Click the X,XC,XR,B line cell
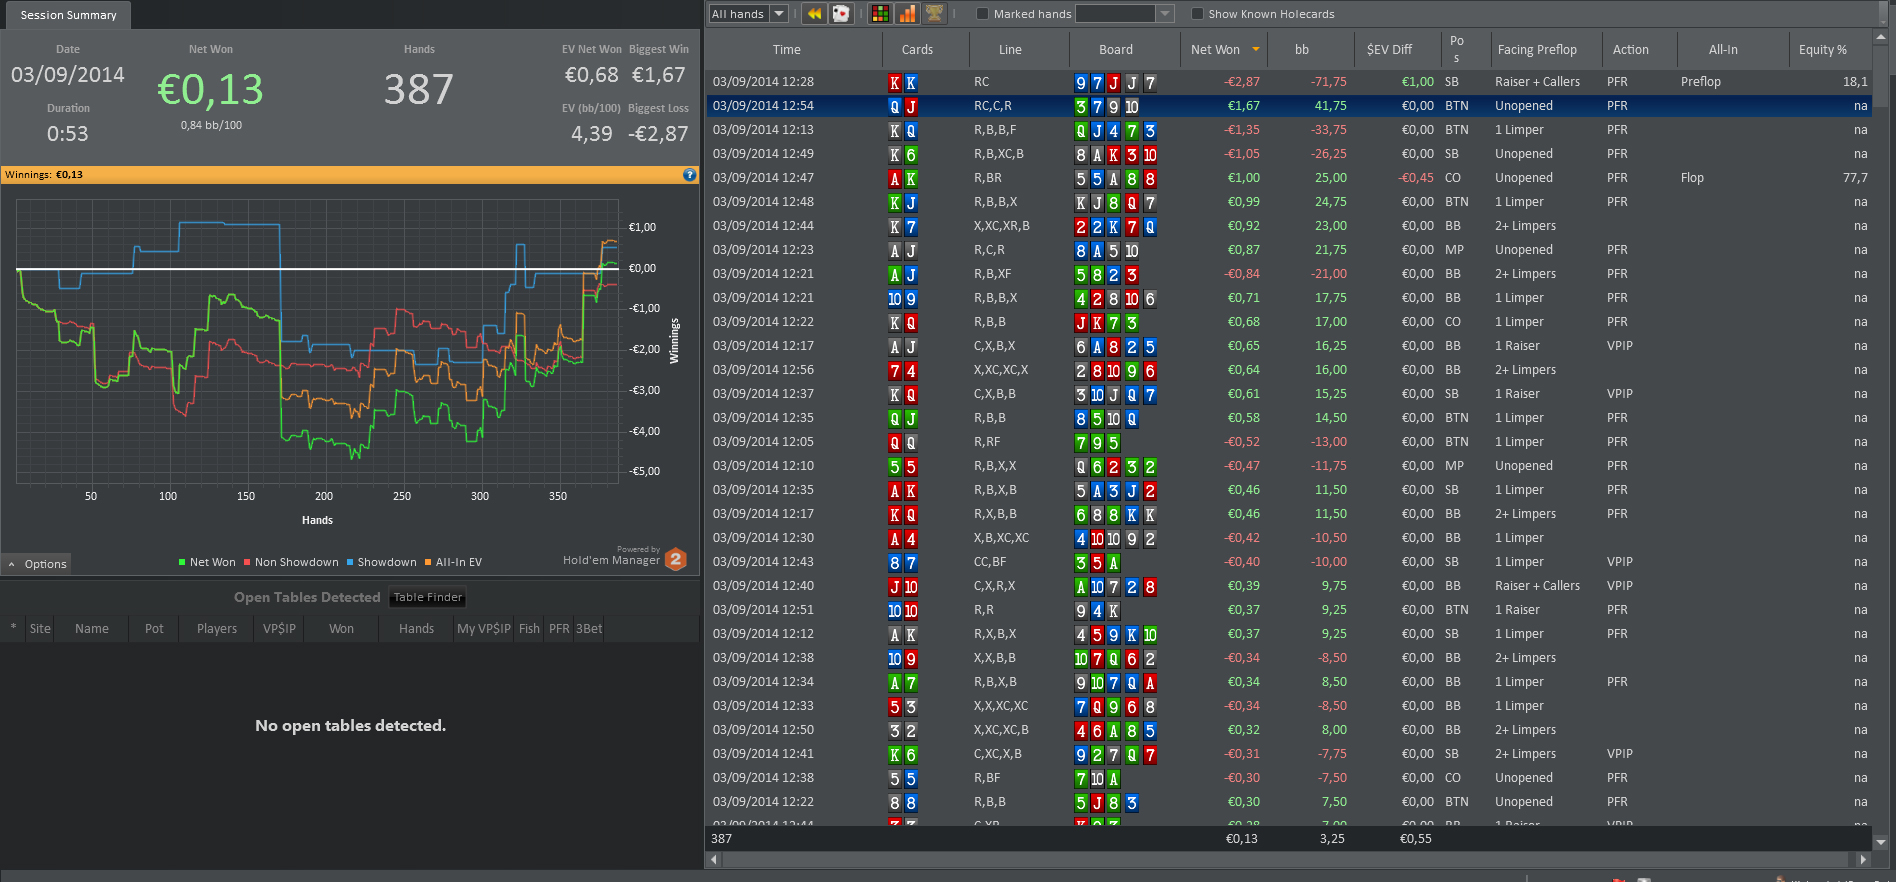The height and width of the screenshot is (882, 1896). tap(1001, 226)
